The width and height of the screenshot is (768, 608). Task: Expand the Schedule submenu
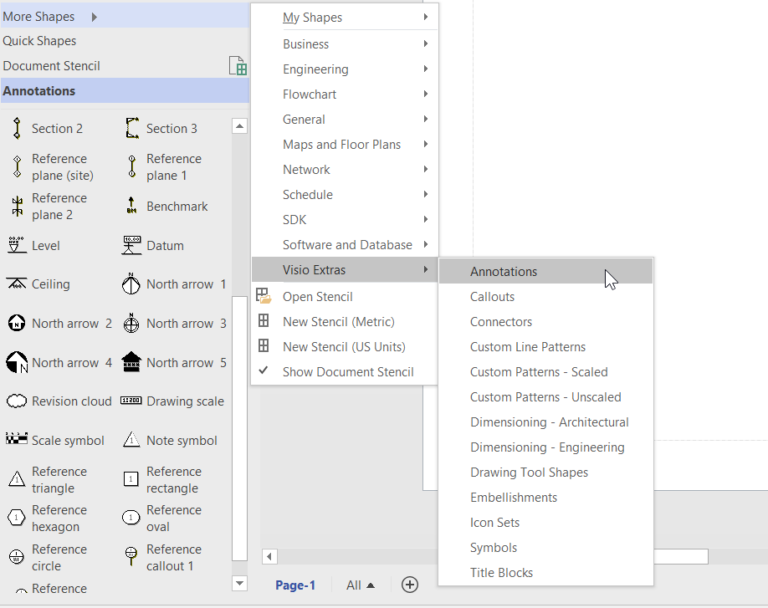pos(345,195)
